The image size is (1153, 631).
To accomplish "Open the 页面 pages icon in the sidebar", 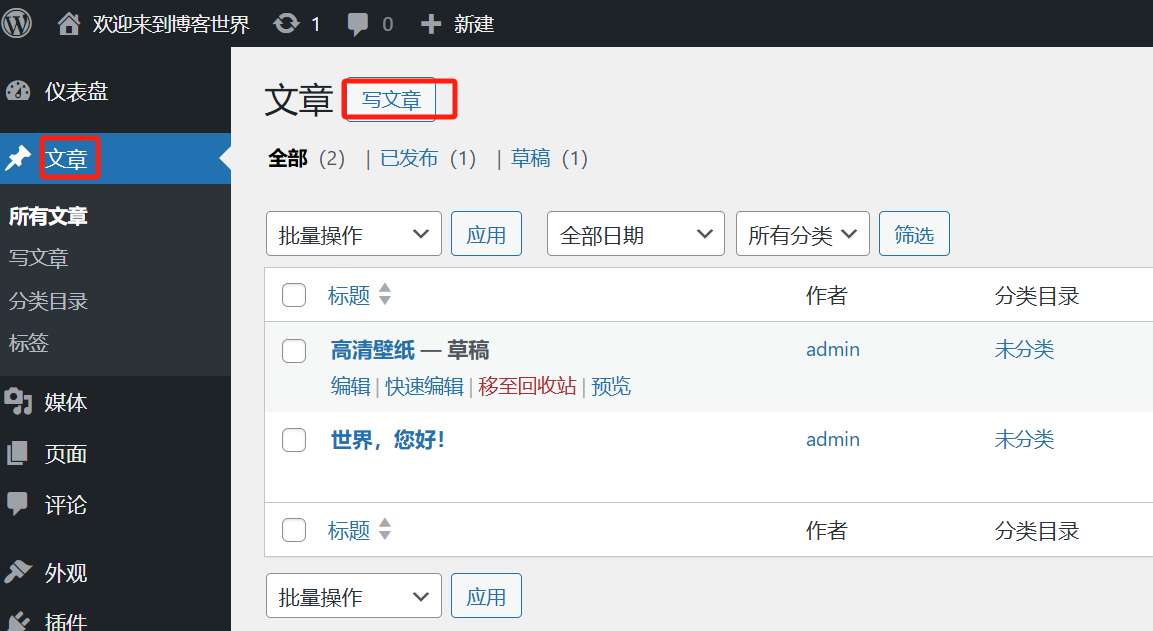I will pos(18,453).
